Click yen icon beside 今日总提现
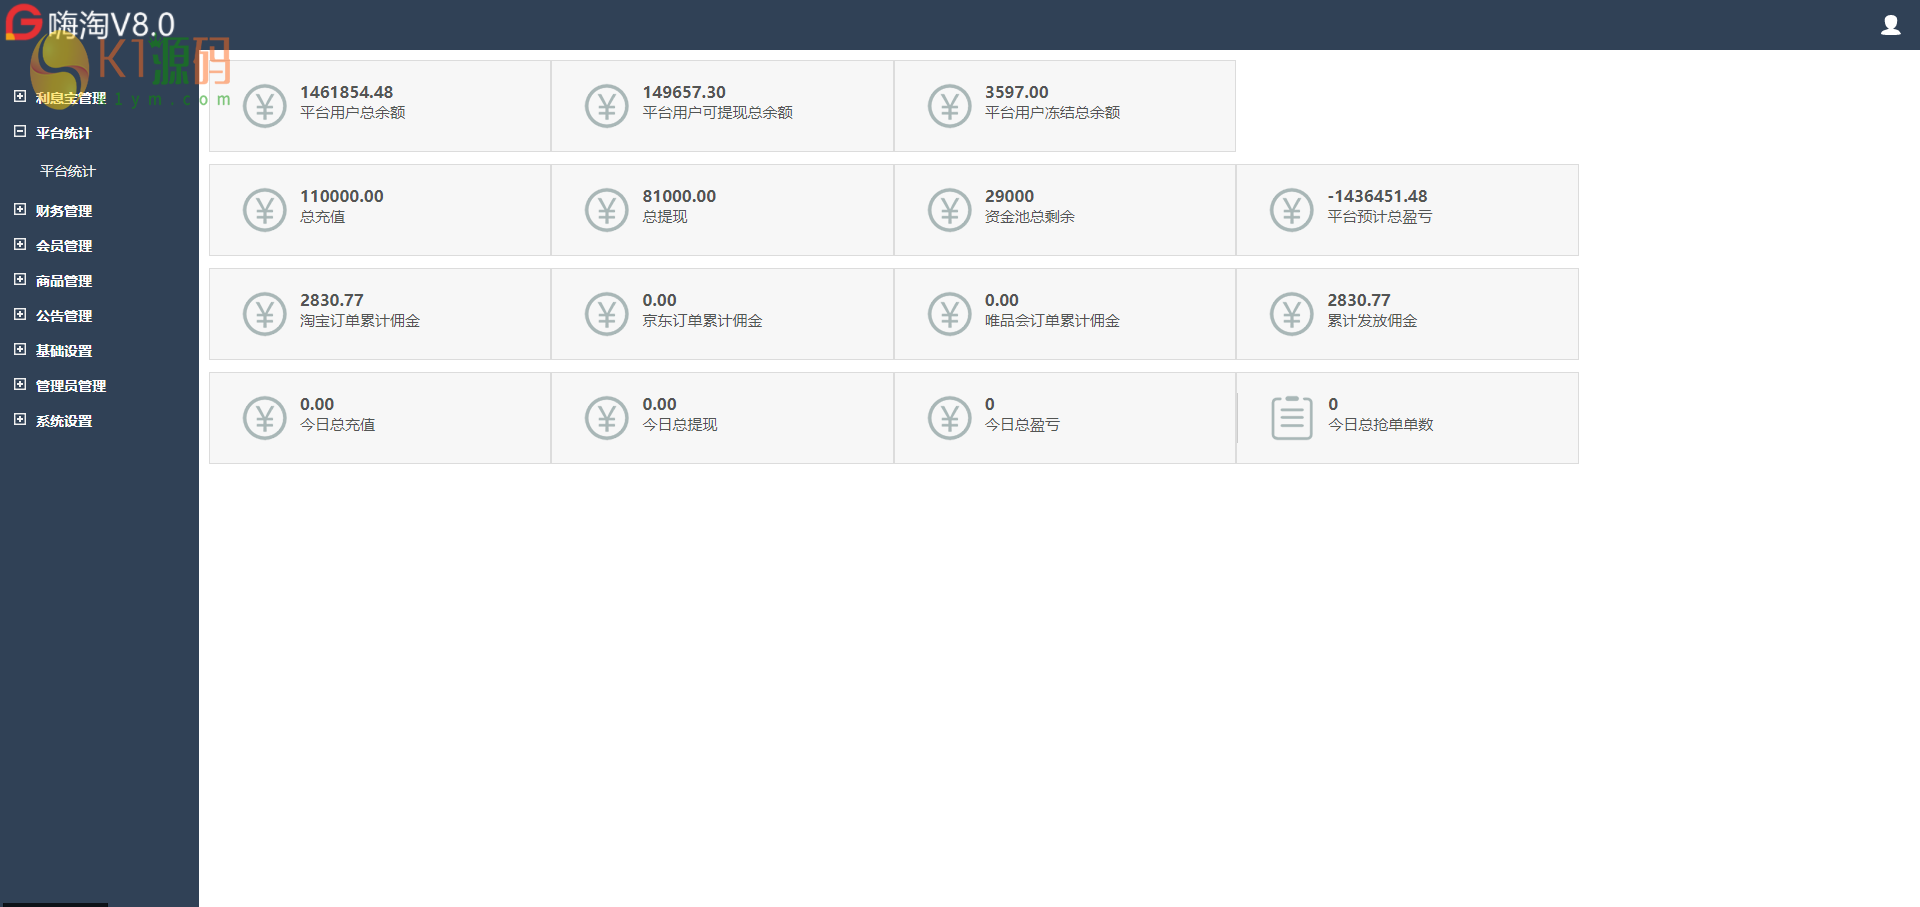 [x=607, y=418]
